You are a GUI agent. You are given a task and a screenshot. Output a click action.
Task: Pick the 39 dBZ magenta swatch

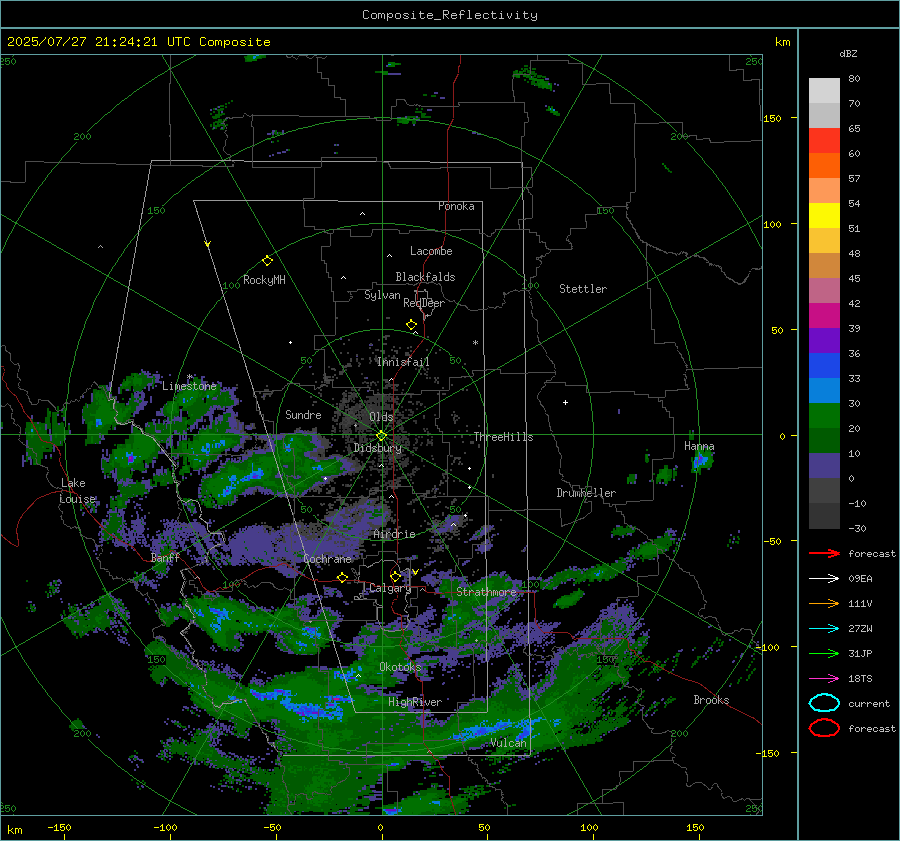[x=824, y=315]
